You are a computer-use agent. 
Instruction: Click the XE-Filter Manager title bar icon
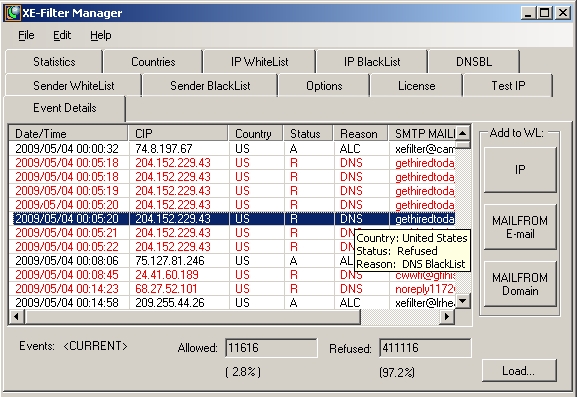13,13
